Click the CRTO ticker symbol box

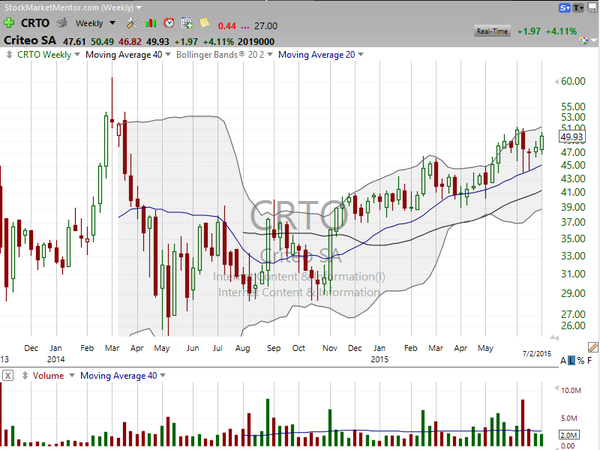click(35, 23)
